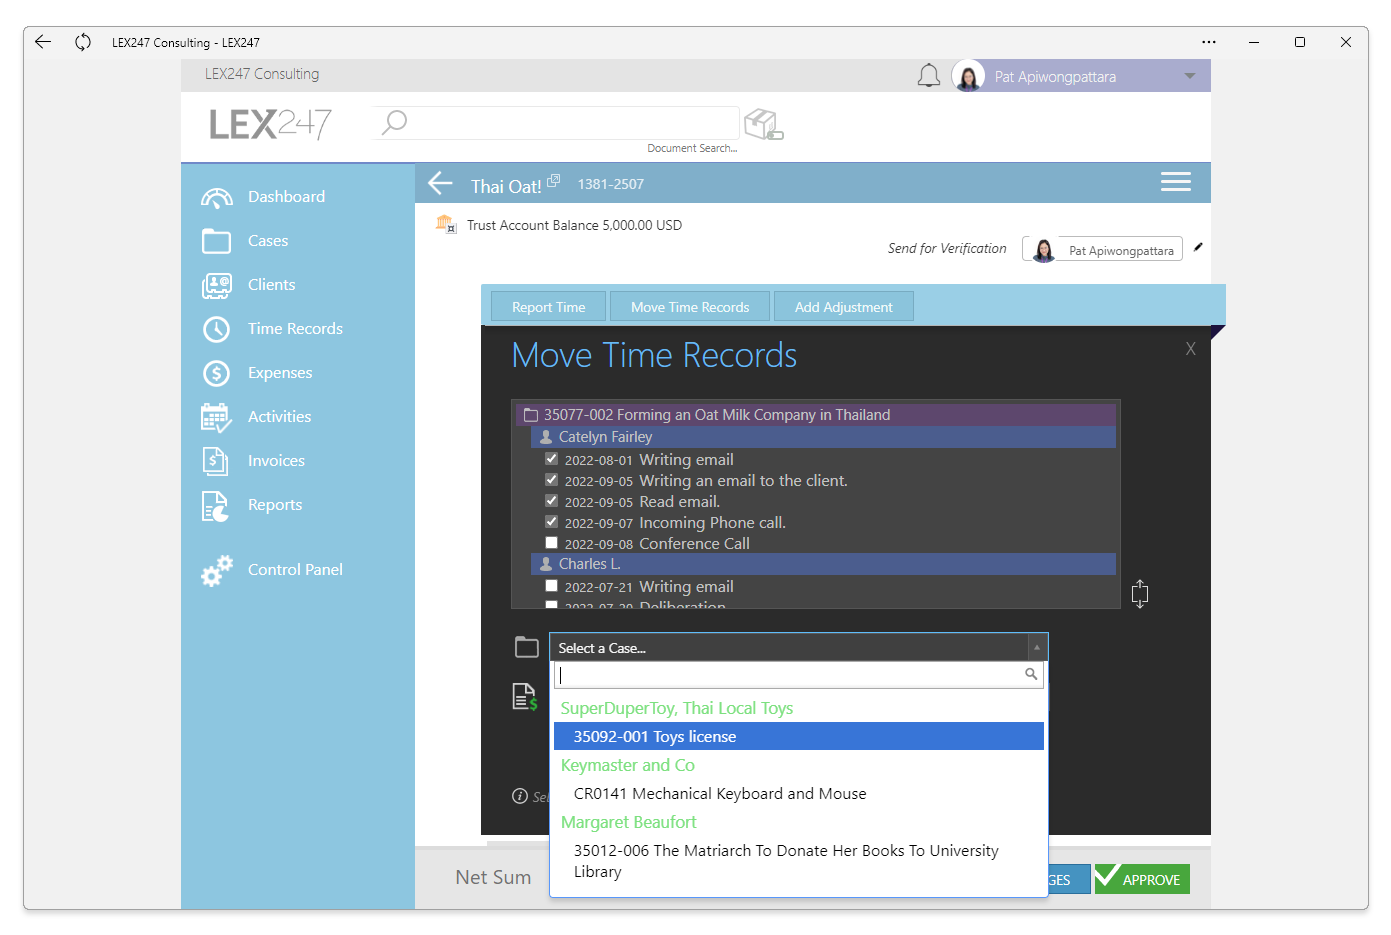Uncheck the 2022-09-05 Read email record
1391x935 pixels.
[x=551, y=501]
